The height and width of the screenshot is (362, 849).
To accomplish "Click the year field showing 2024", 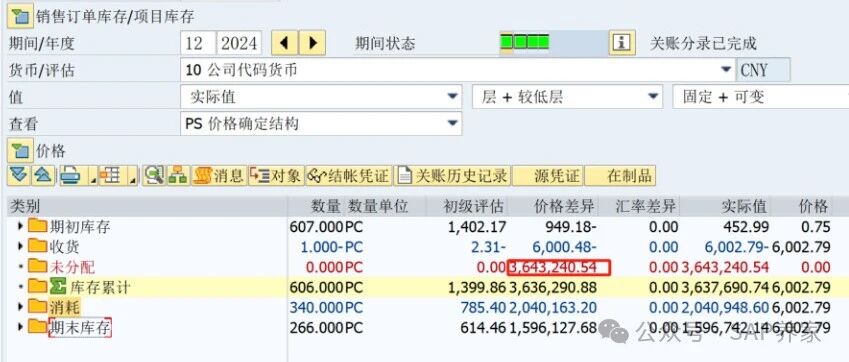I will click(x=239, y=43).
